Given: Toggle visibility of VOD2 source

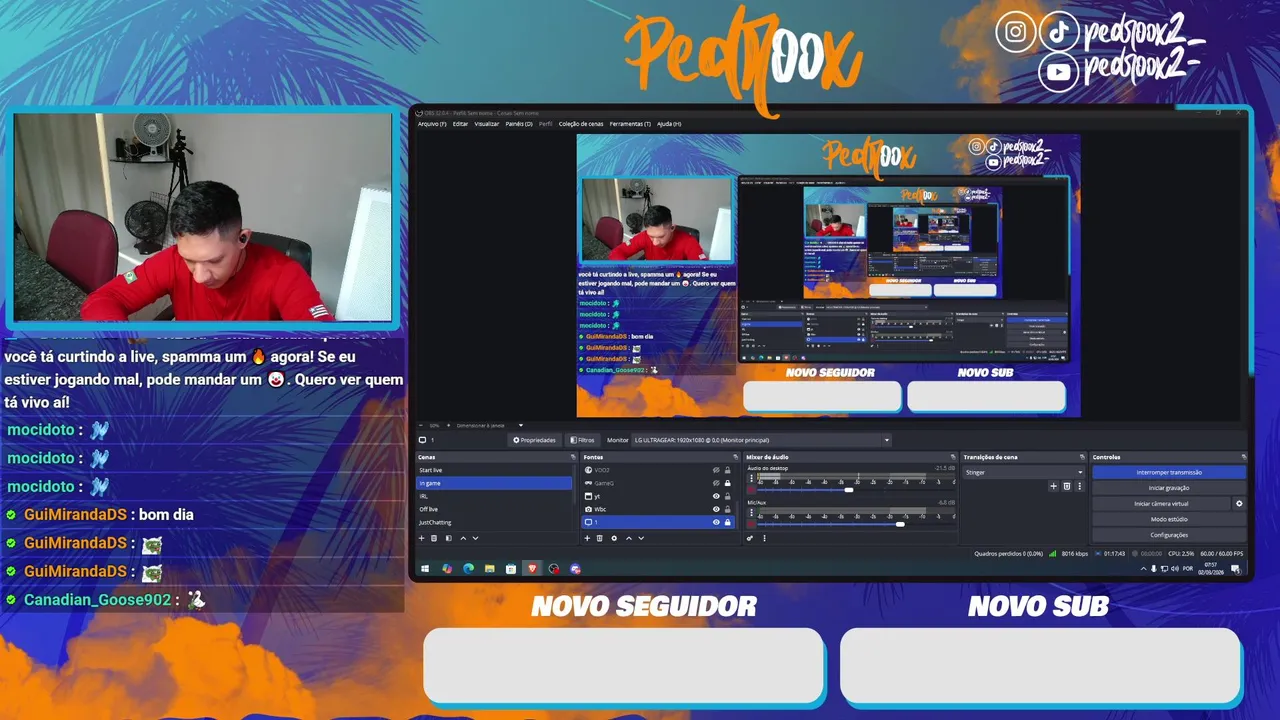Looking at the screenshot, I should pyautogui.click(x=716, y=470).
